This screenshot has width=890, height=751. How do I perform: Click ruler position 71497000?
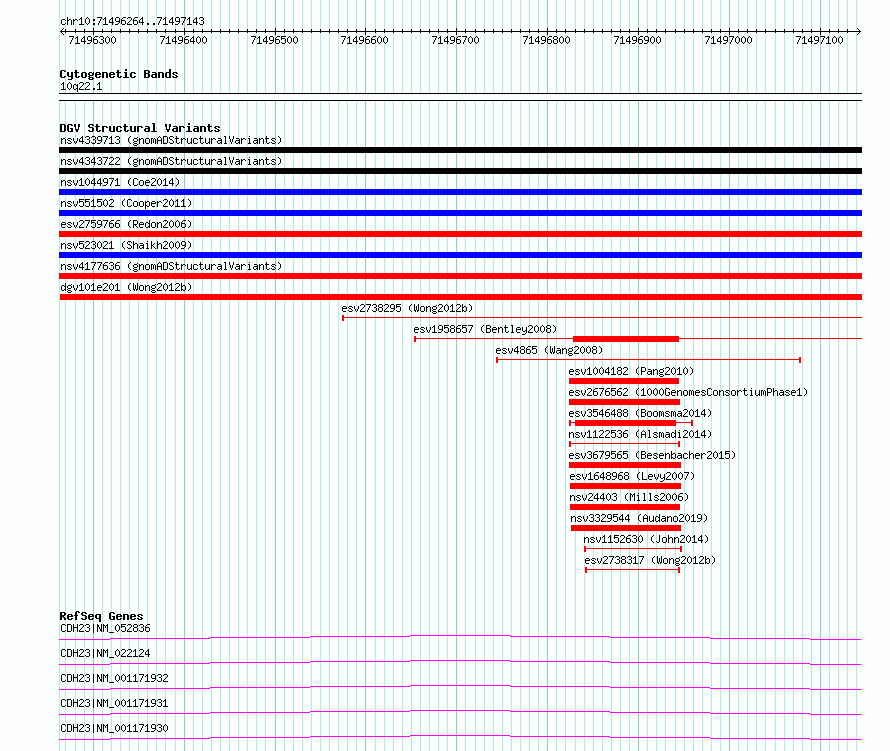728,40
